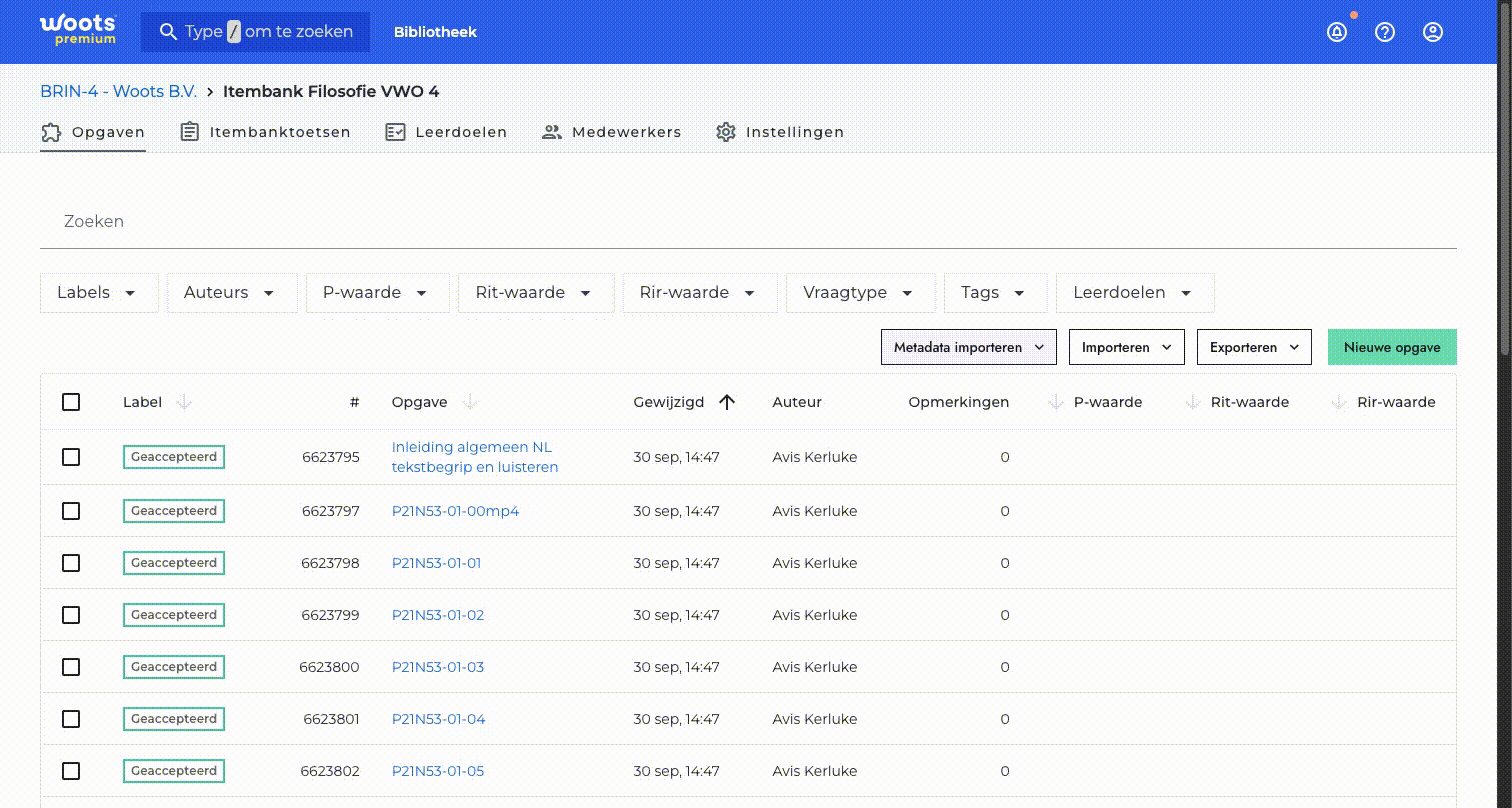Viewport: 1512px width, 808px height.
Task: Open the Tags filter dropdown
Action: [x=996, y=293]
